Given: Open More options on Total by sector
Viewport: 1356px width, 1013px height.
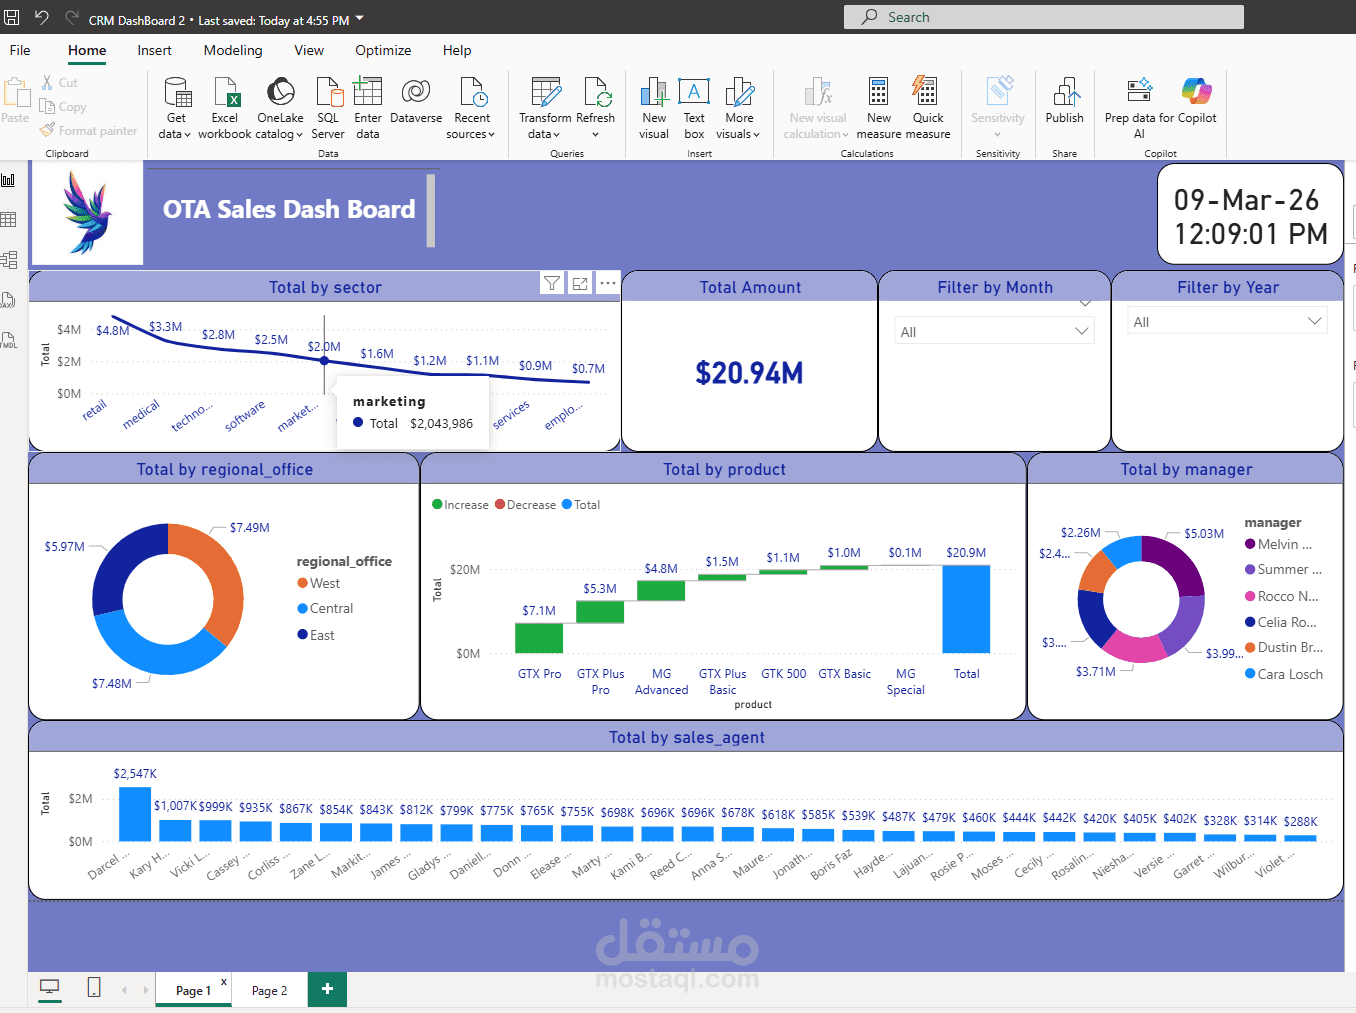Looking at the screenshot, I should (x=607, y=284).
